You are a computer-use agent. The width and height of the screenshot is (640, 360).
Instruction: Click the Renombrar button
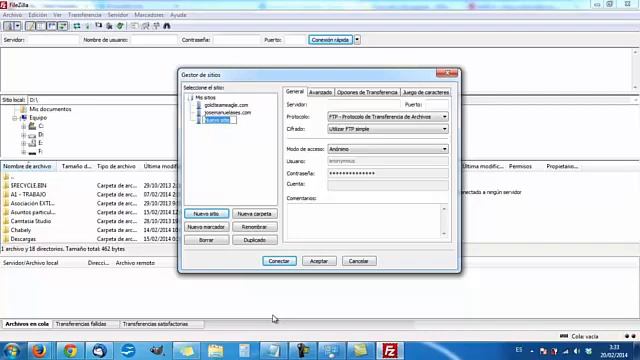254,227
